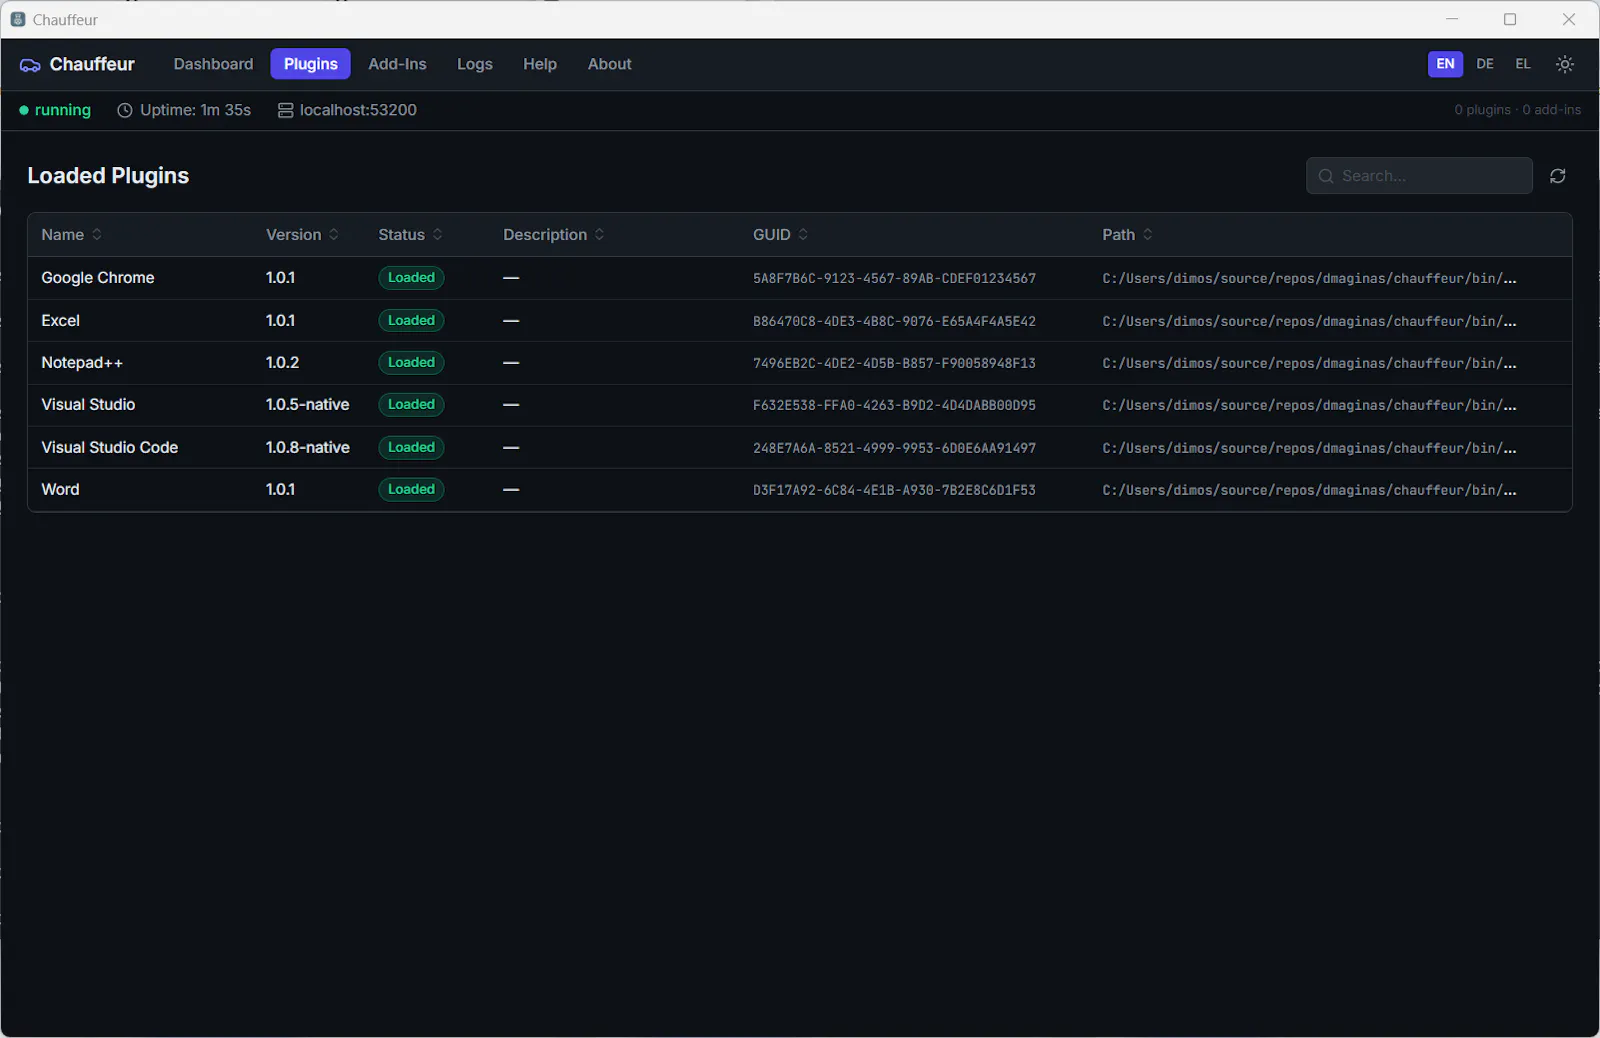The width and height of the screenshot is (1600, 1038).
Task: Click GUID 5A8F7B6C-9123-4567-89AB-CDEF01234567
Action: click(x=894, y=279)
